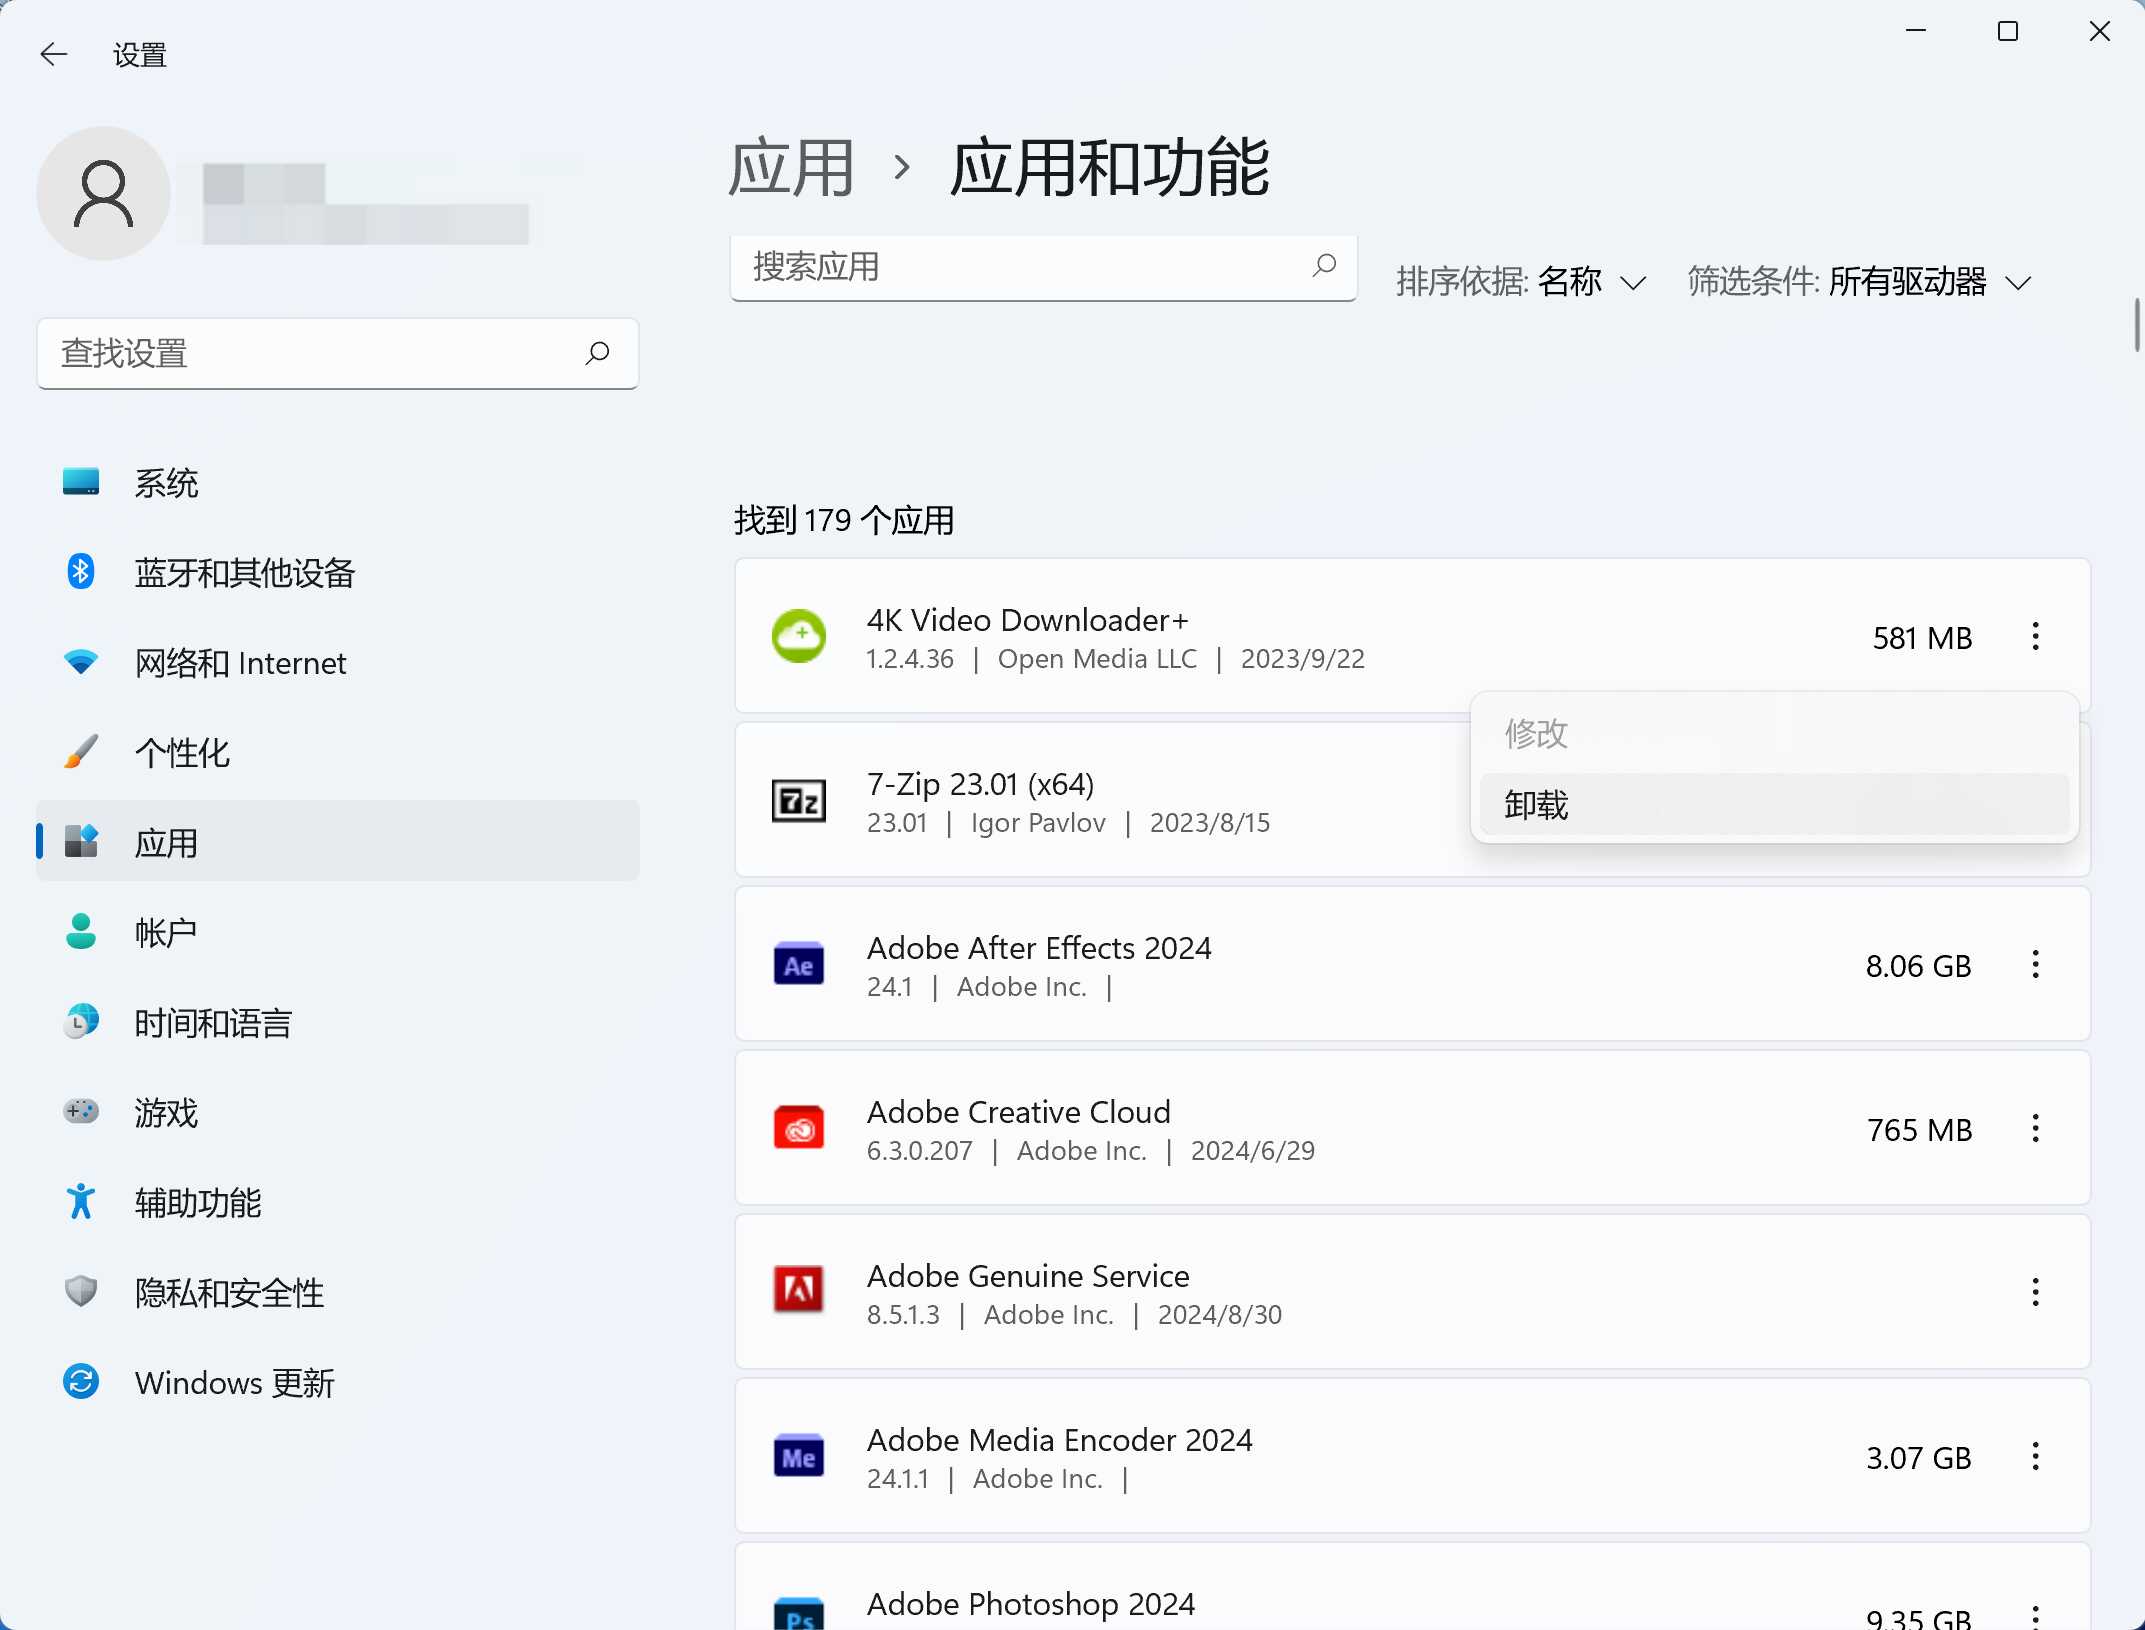Open 个性化 paintbrush icon
The image size is (2145, 1630).
pyautogui.click(x=81, y=752)
